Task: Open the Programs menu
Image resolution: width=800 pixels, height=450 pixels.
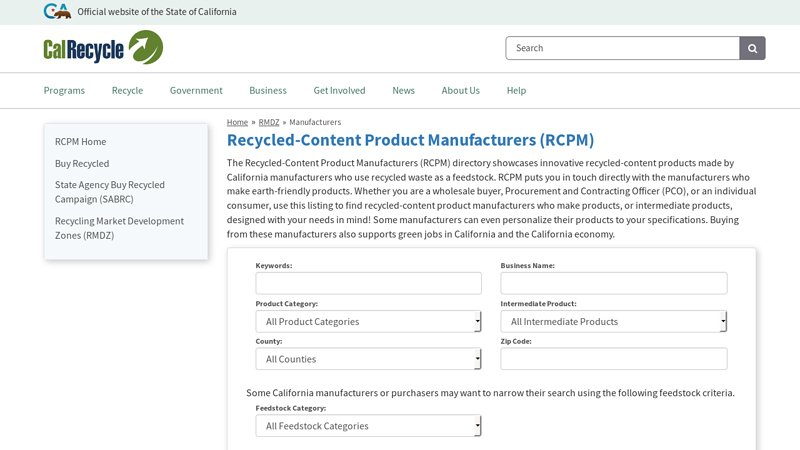Action: tap(64, 90)
